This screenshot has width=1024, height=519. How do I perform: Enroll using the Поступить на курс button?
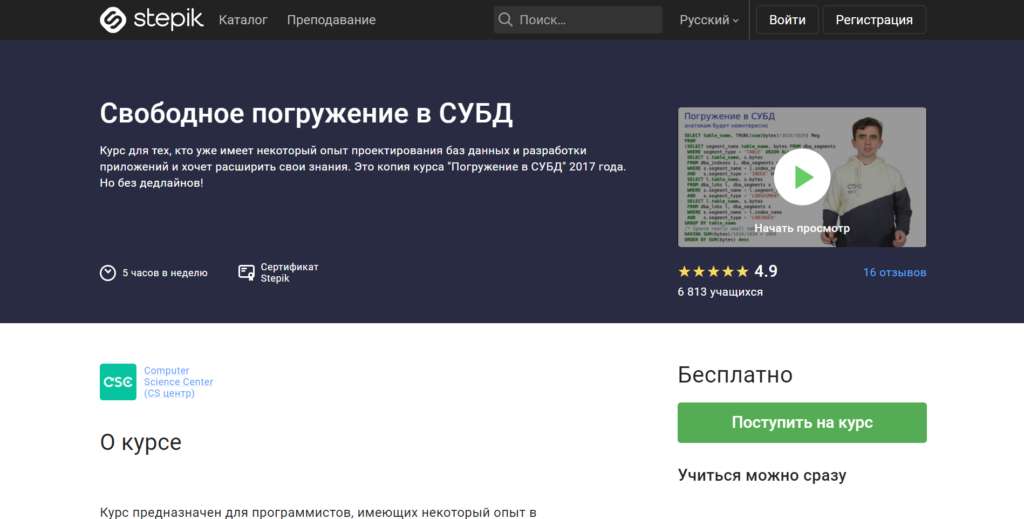[x=802, y=422]
